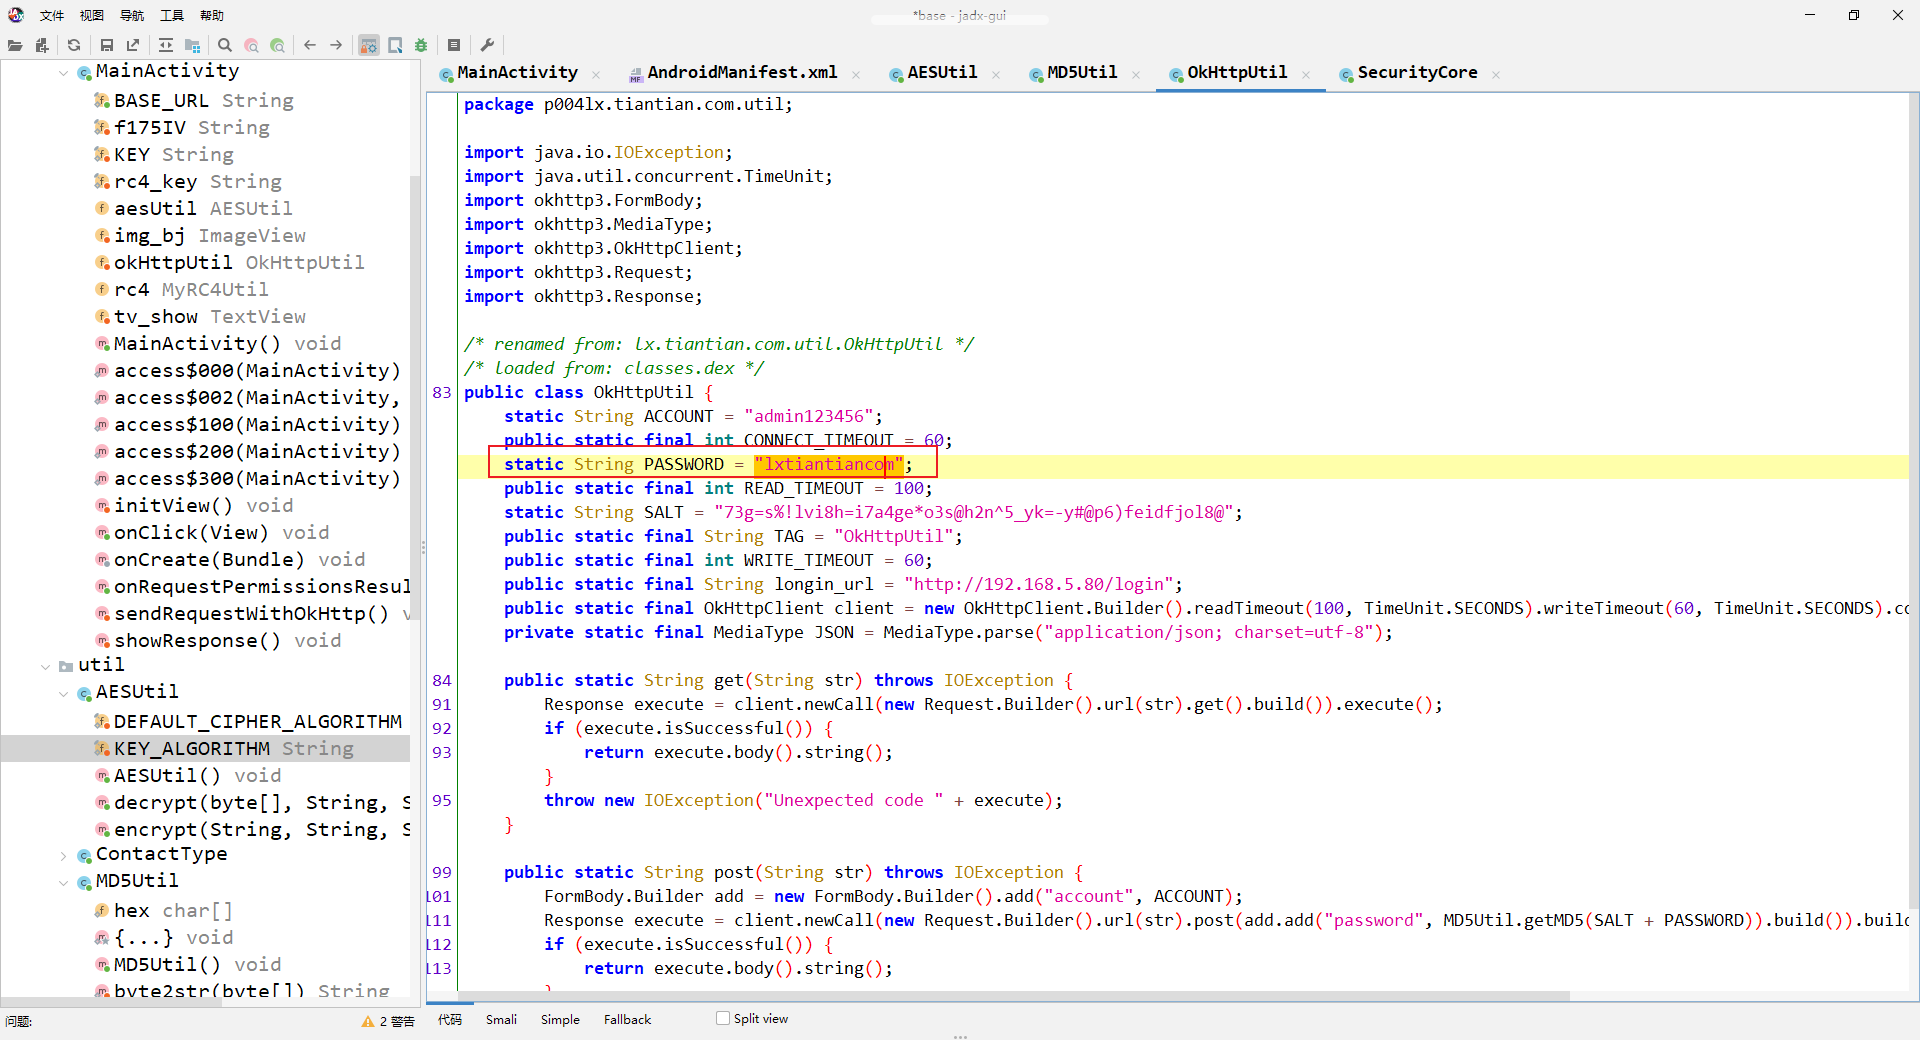
Task: Close the AndroidManifest.xml tab
Action: (856, 74)
